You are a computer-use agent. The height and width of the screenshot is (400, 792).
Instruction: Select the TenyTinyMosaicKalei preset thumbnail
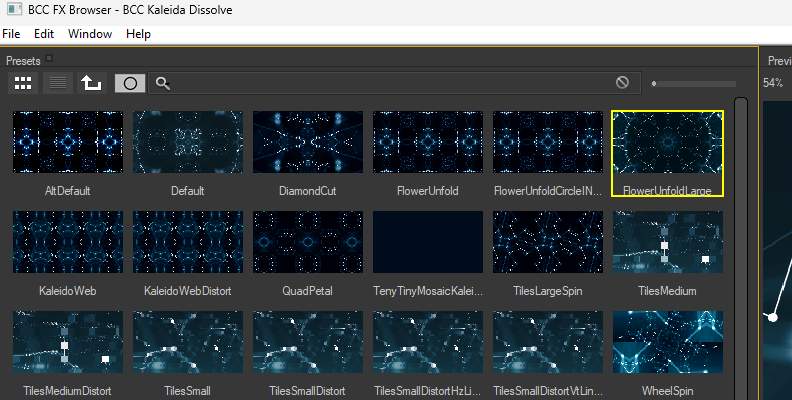pyautogui.click(x=428, y=242)
